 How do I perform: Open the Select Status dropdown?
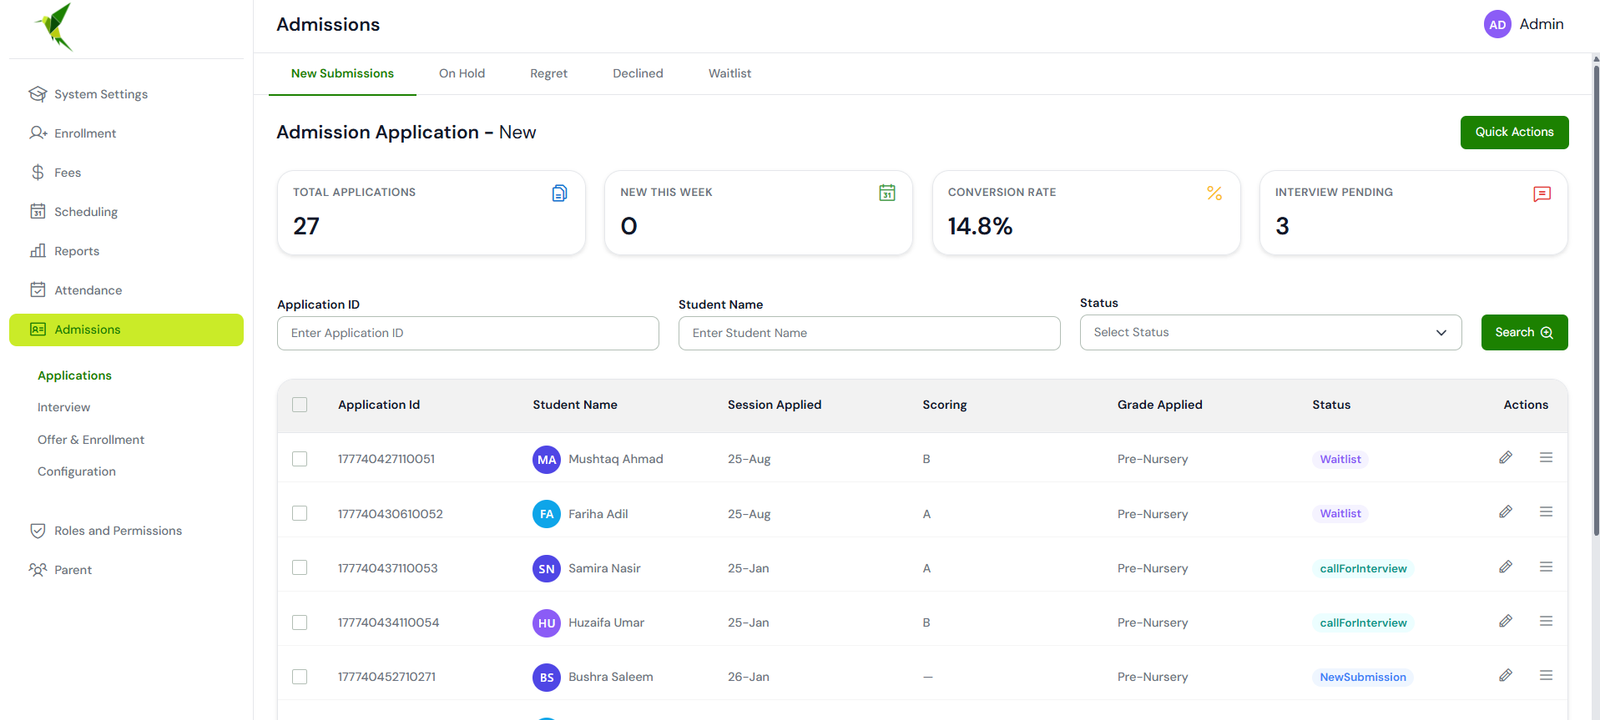point(1270,333)
